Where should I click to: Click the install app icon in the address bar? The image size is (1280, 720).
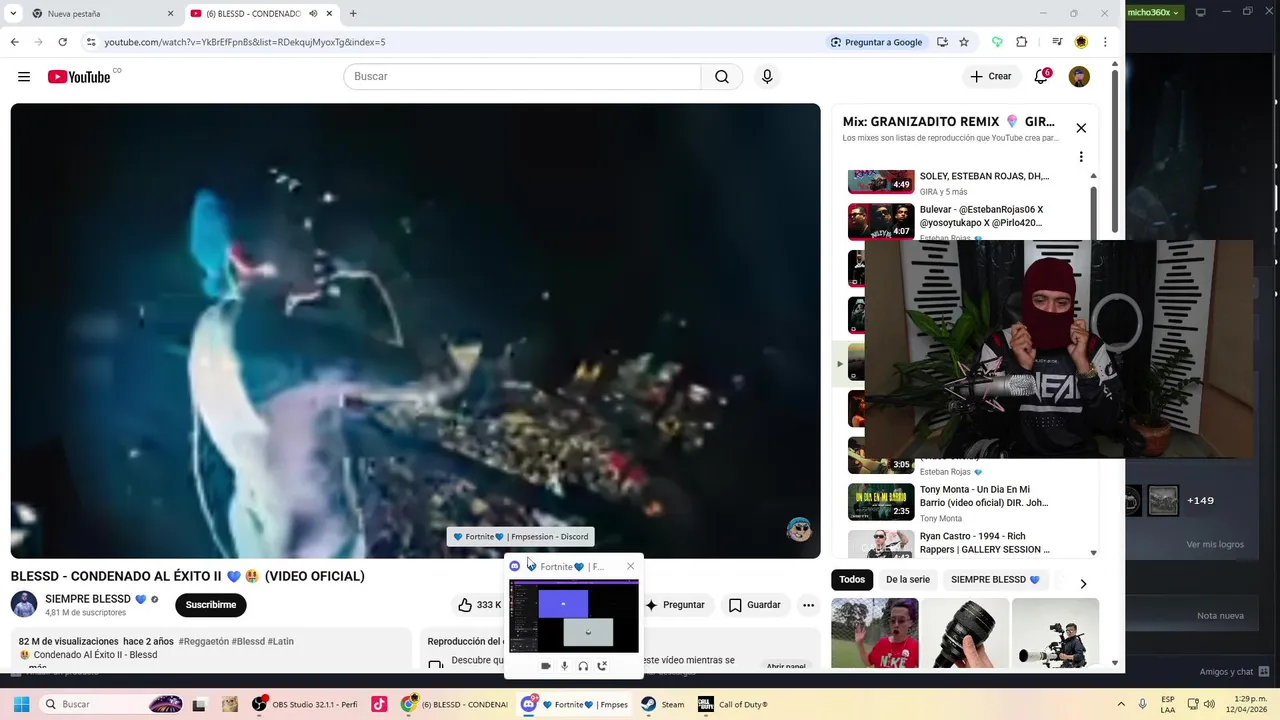942,42
